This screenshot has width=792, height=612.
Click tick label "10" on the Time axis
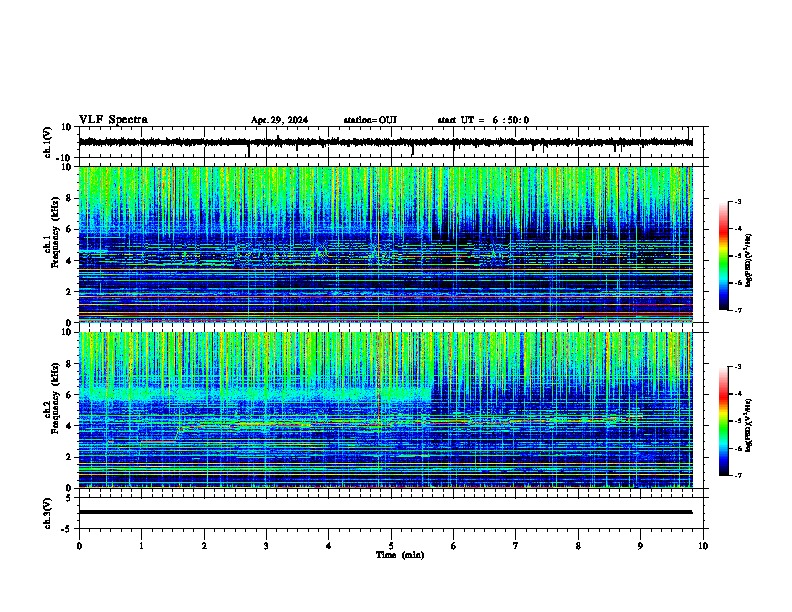703,546
